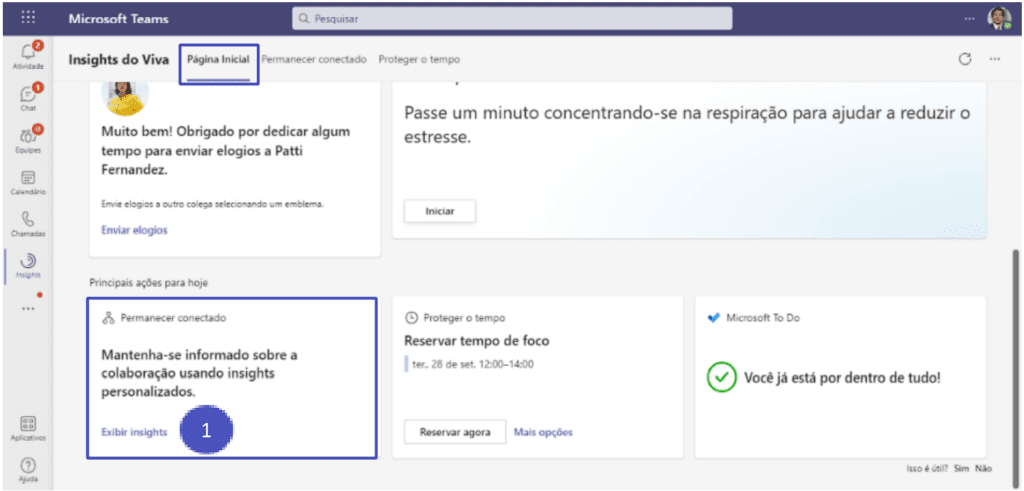
Task: Answer Sim to Isso é útil
Action: (x=961, y=469)
